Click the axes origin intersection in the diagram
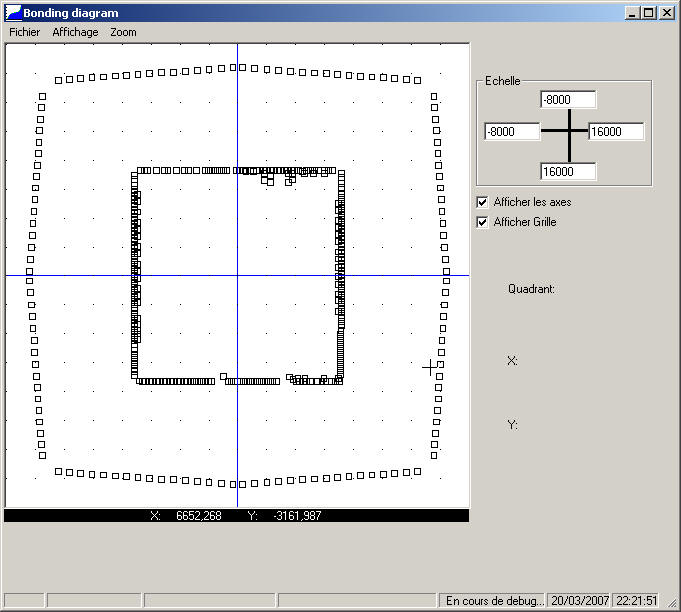The width and height of the screenshot is (681, 612). [x=237, y=275]
